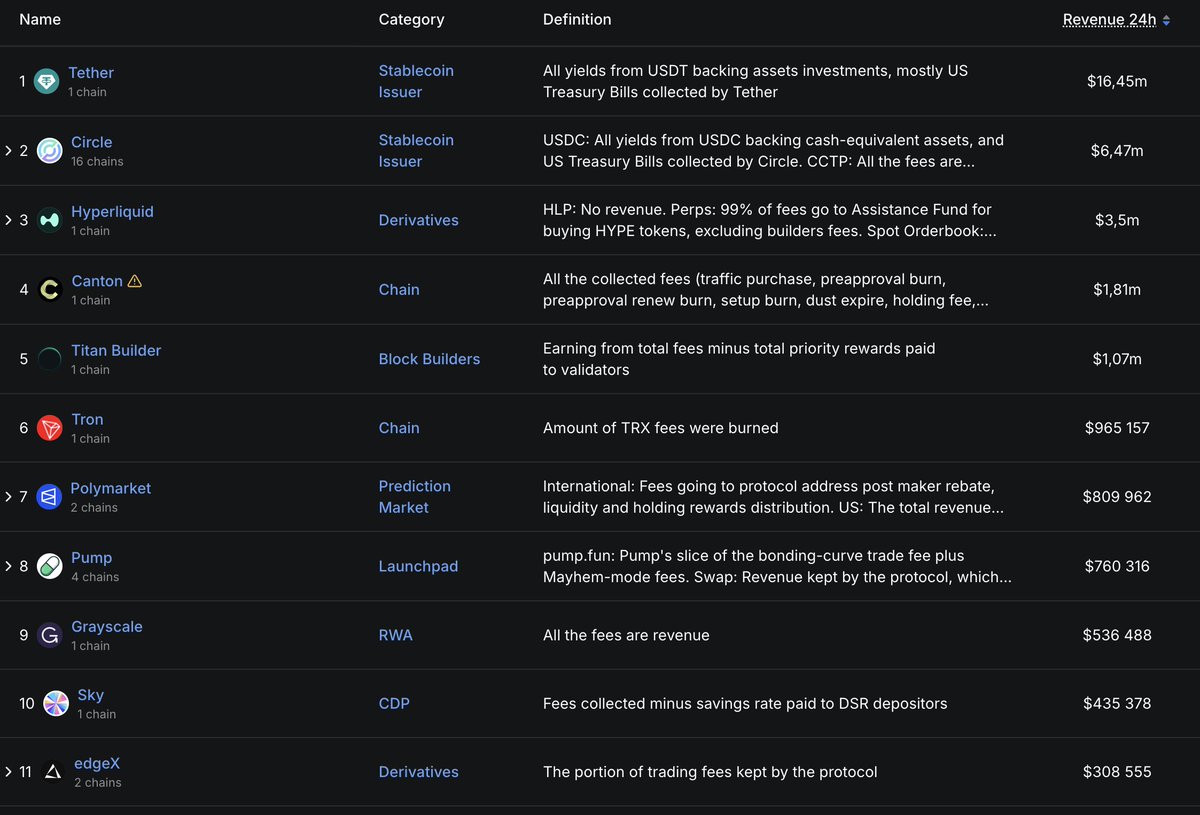Open edgeX's Derivatives category link
Screen dimensions: 1200x815
pos(419,772)
